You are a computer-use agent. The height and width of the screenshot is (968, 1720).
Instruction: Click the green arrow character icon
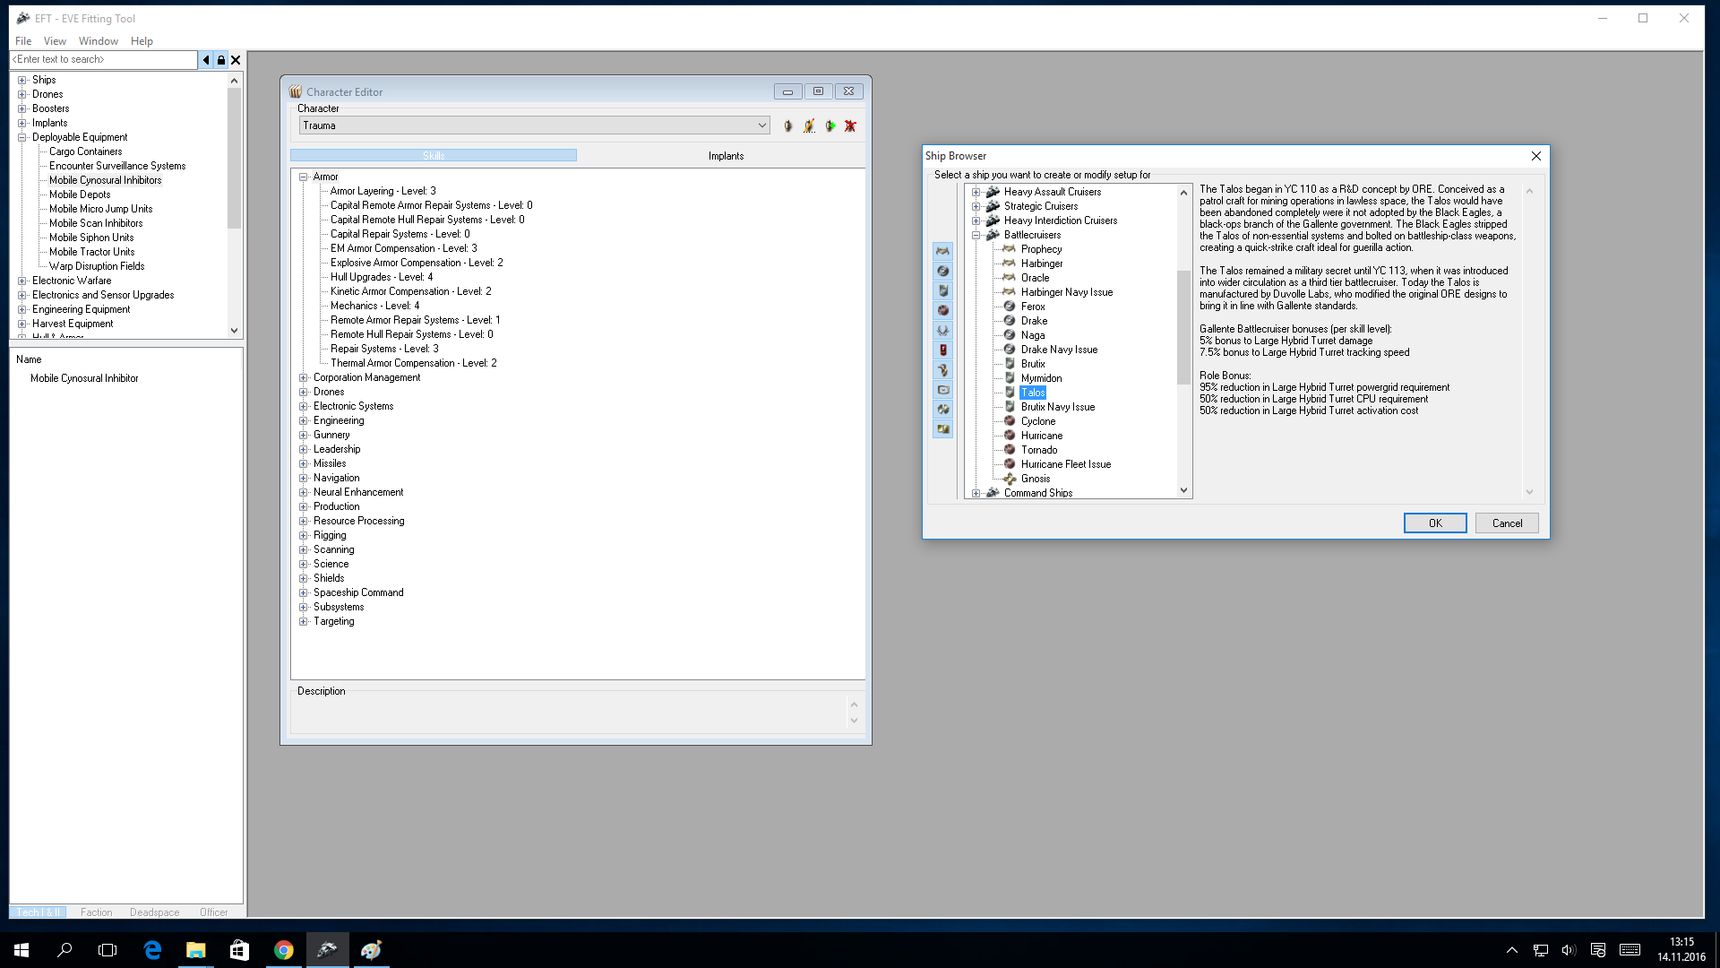pos(830,126)
